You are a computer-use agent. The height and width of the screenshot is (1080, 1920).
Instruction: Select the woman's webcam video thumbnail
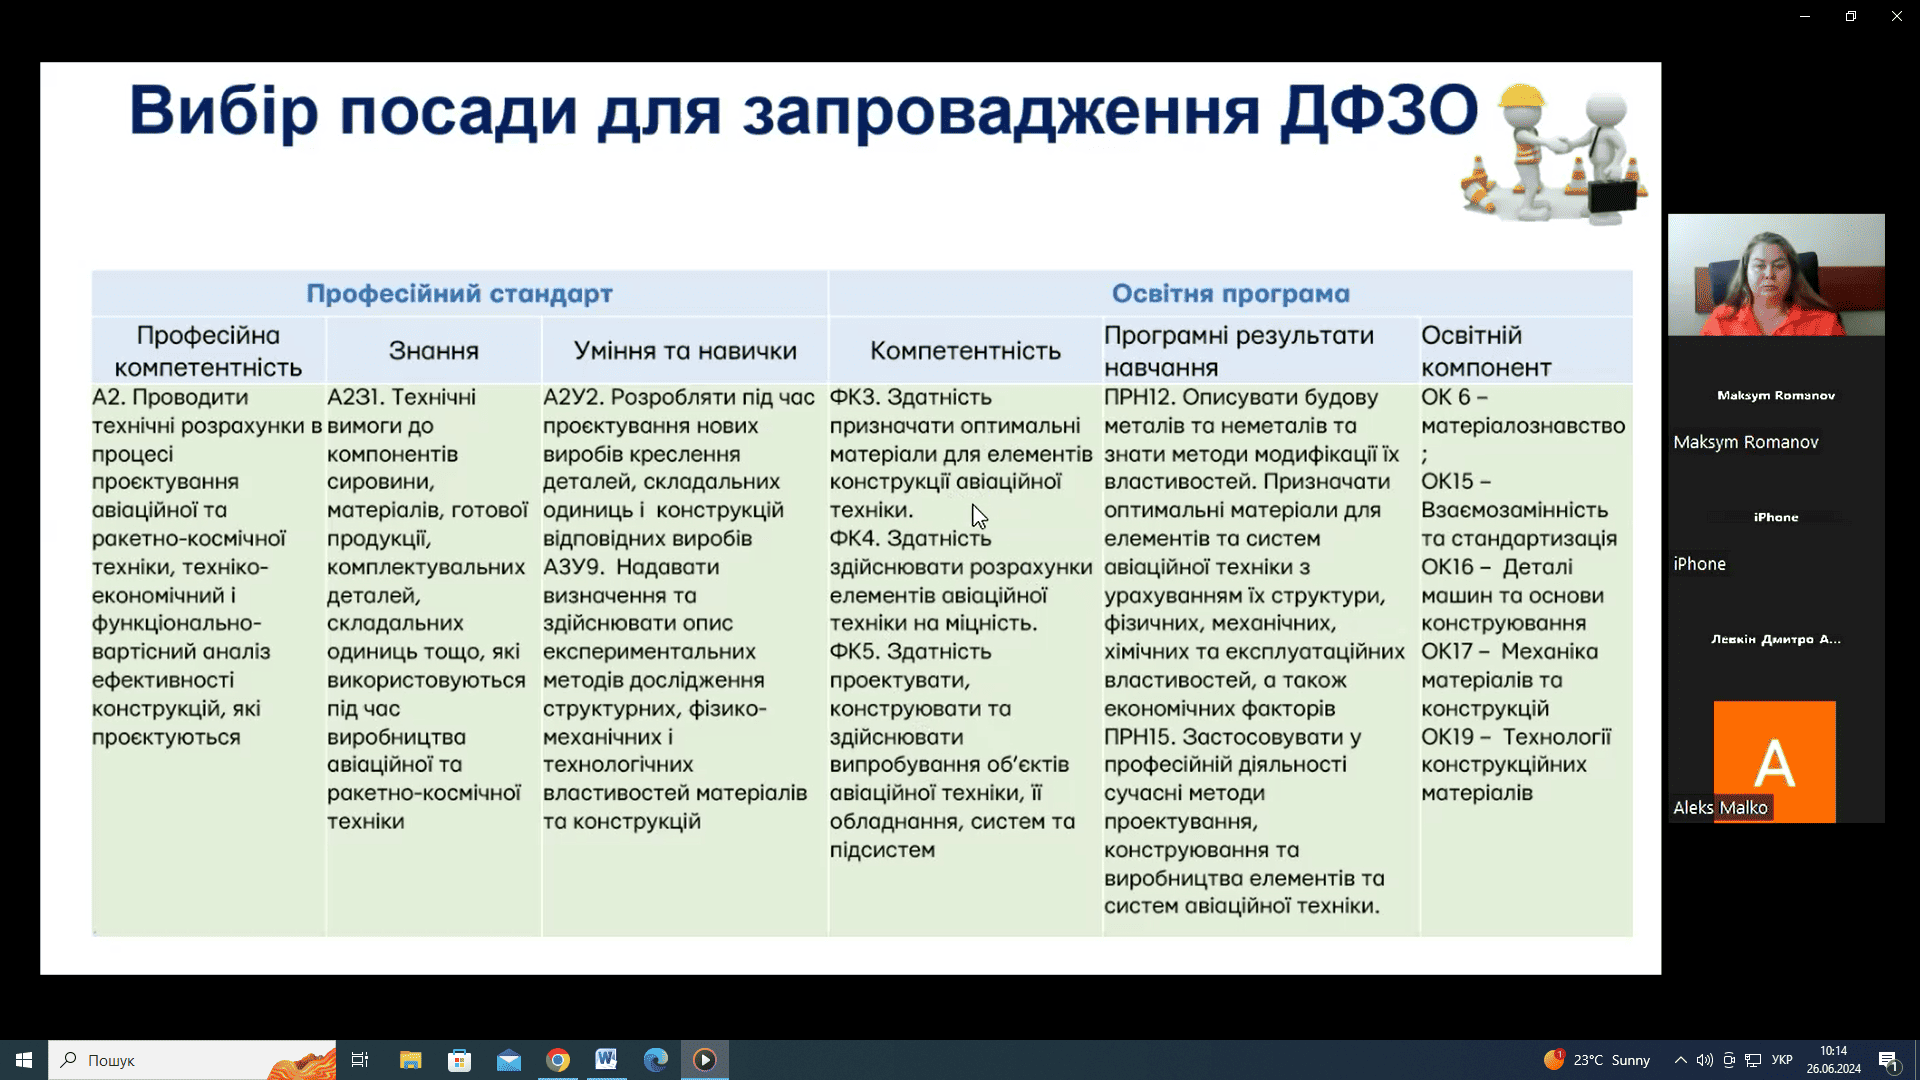1776,275
